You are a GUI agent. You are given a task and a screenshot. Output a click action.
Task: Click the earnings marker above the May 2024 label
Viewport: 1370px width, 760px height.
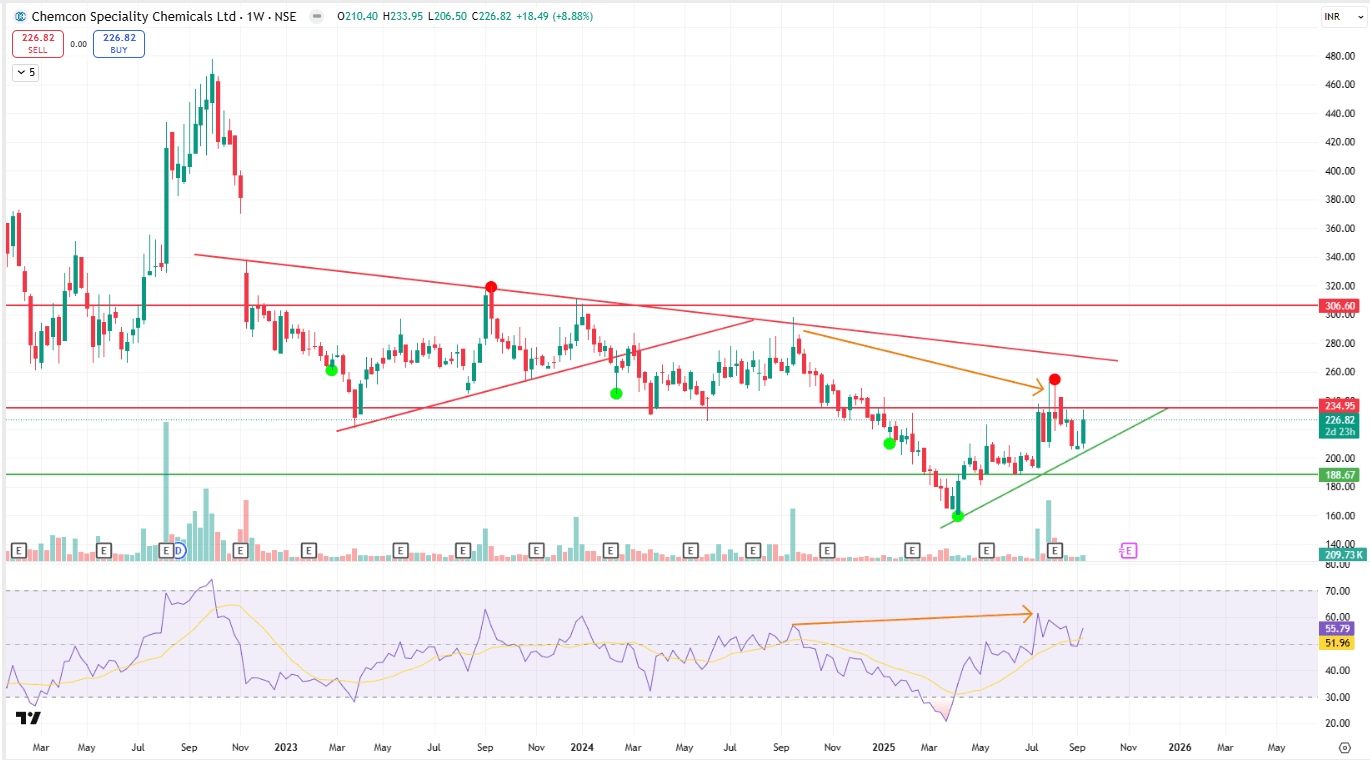pyautogui.click(x=690, y=550)
